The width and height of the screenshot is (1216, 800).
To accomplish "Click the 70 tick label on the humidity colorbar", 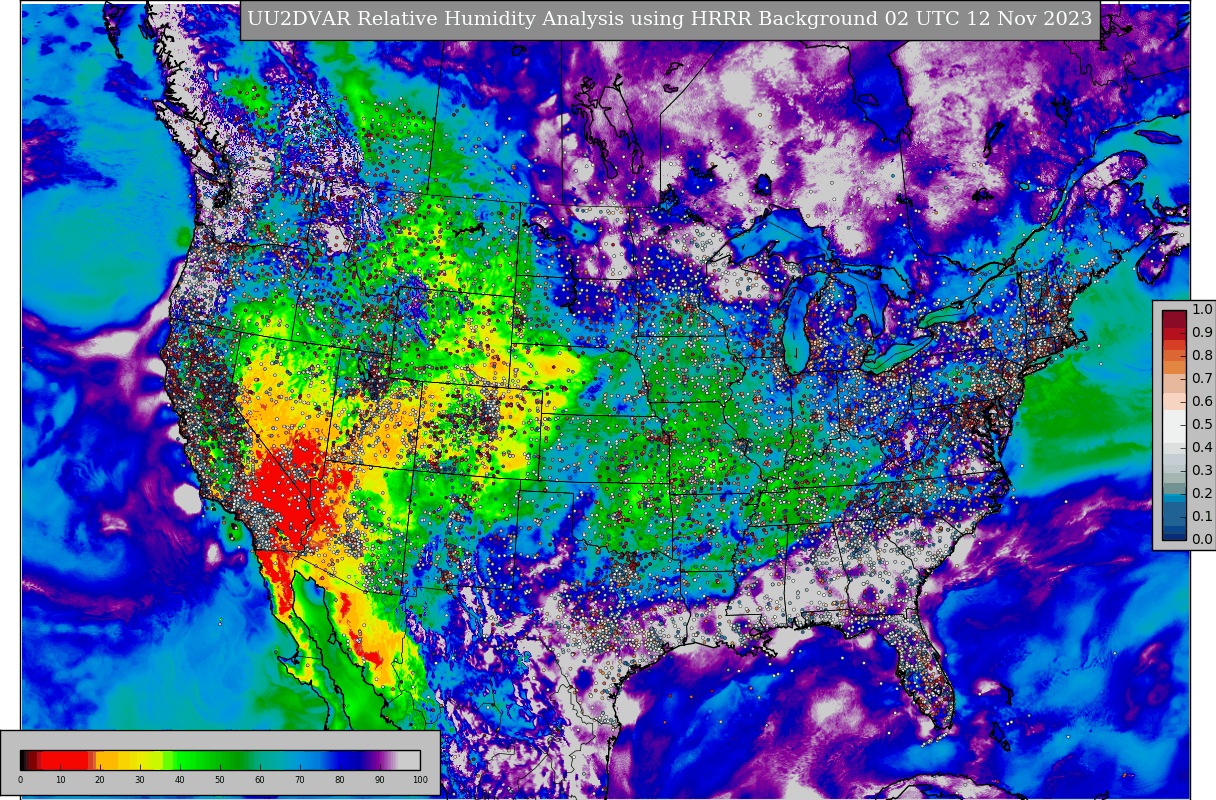I will pyautogui.click(x=300, y=780).
